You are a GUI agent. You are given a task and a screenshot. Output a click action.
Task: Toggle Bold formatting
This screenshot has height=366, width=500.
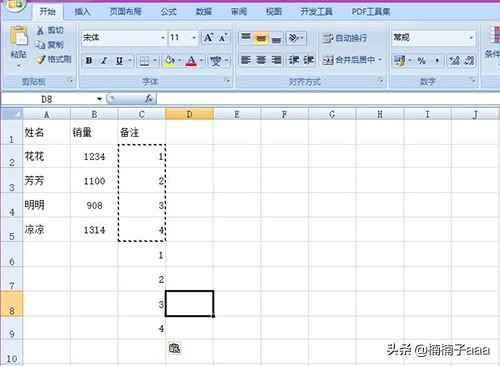pyautogui.click(x=89, y=61)
